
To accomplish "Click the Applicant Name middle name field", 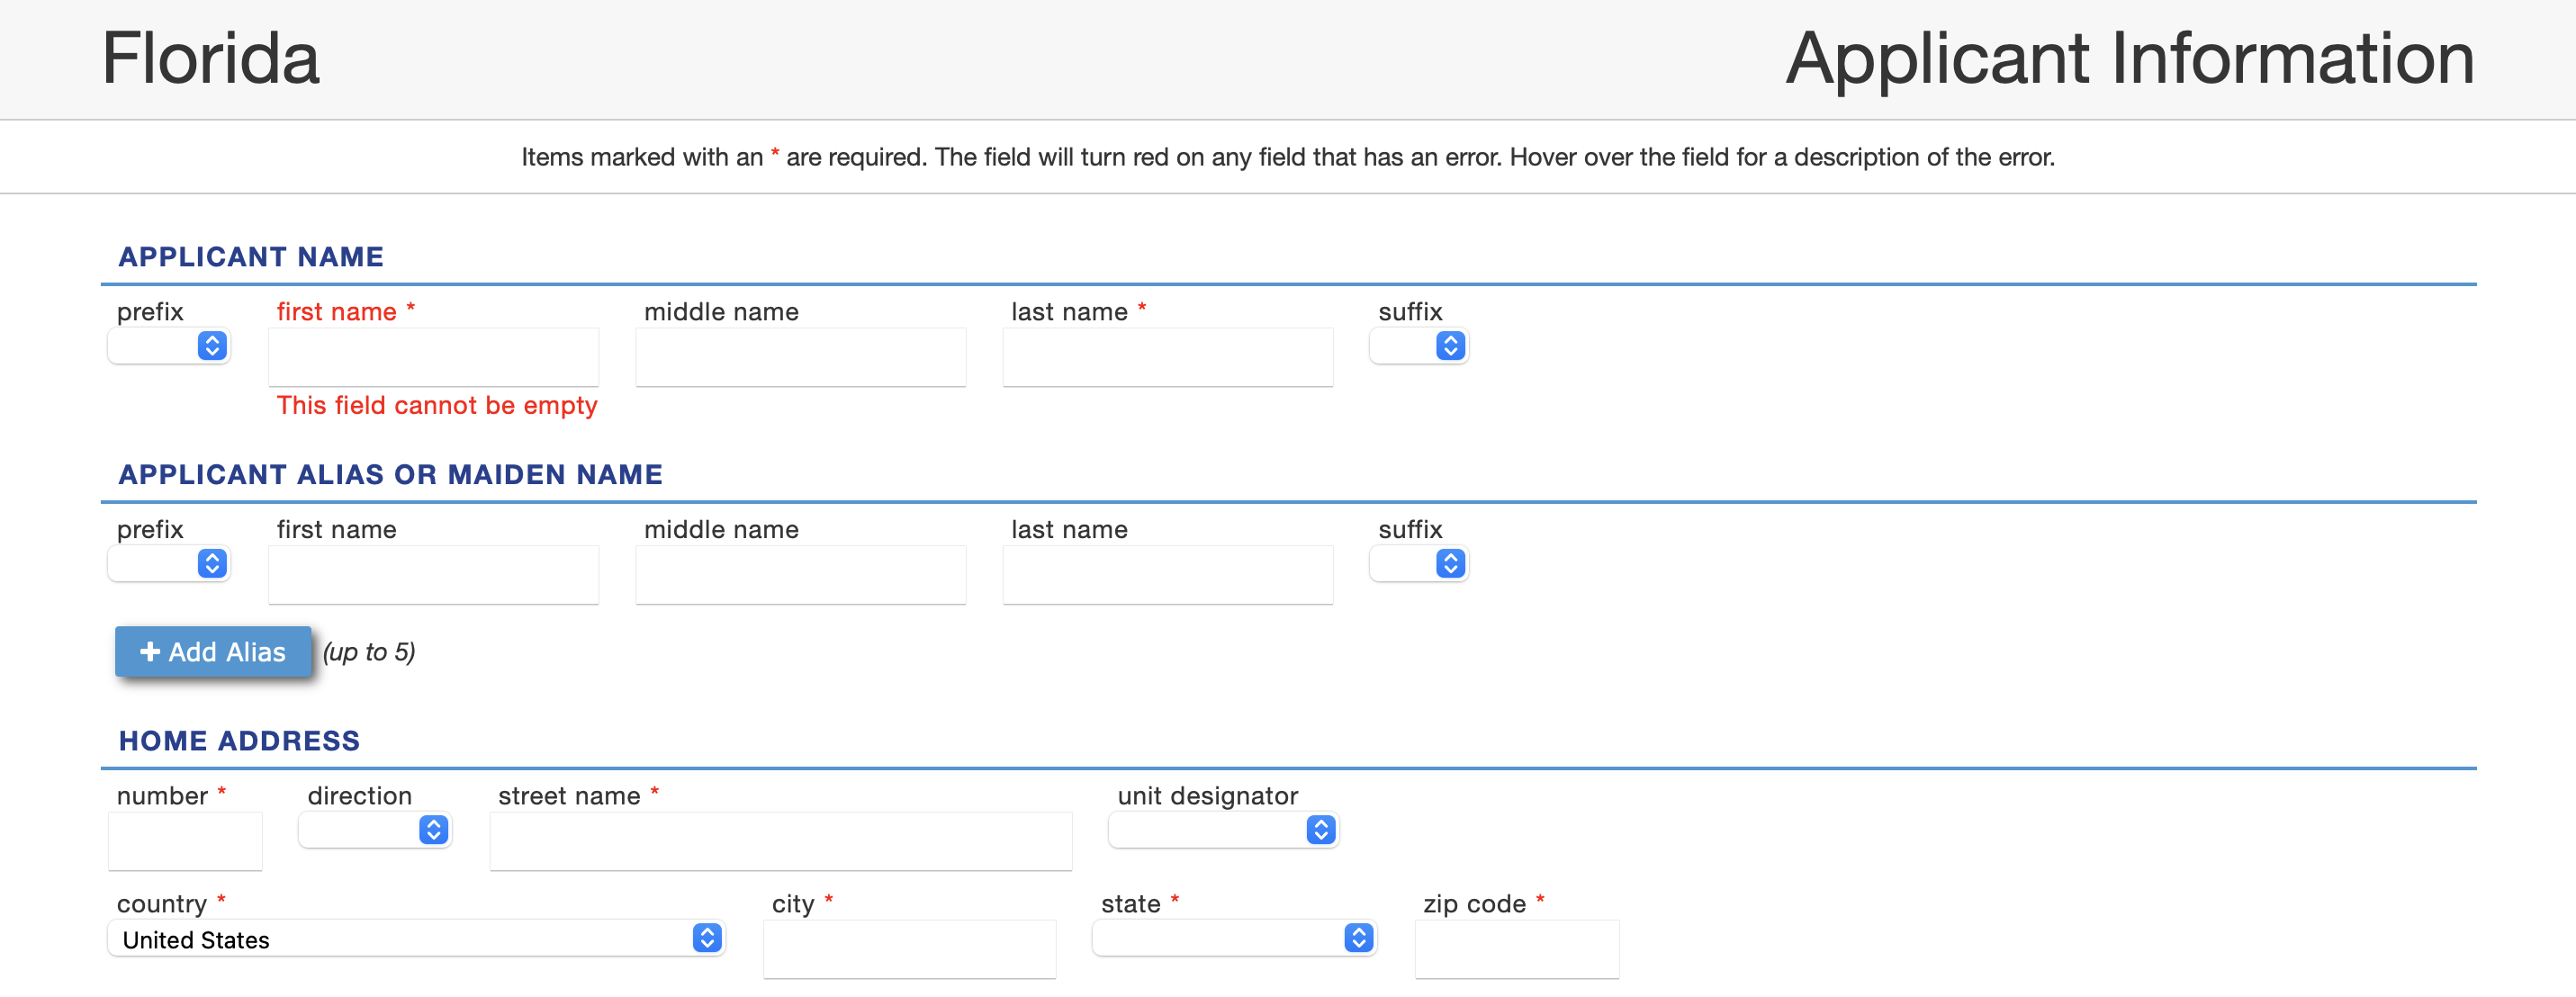I will [801, 357].
